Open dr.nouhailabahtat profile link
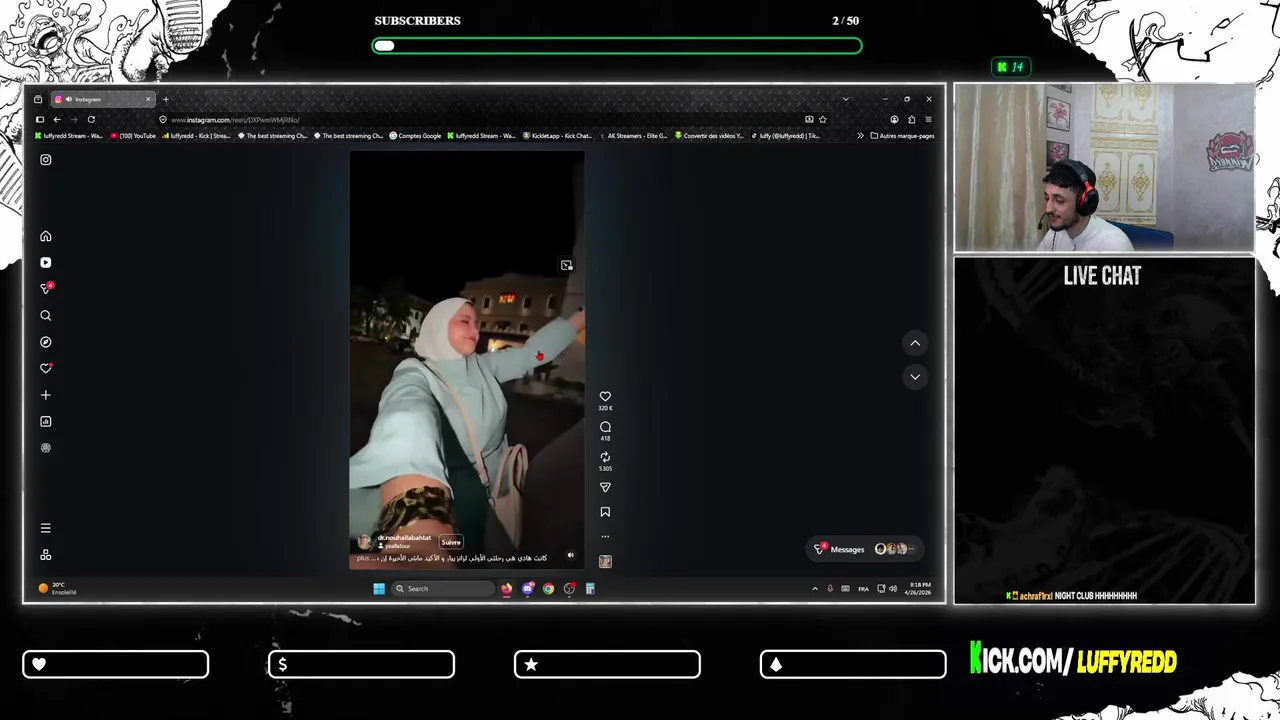The image size is (1280, 720). click(x=404, y=538)
